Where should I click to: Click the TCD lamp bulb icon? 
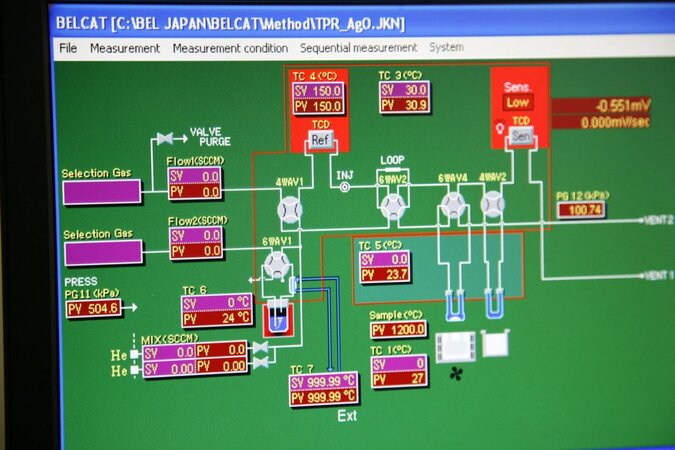pos(497,132)
